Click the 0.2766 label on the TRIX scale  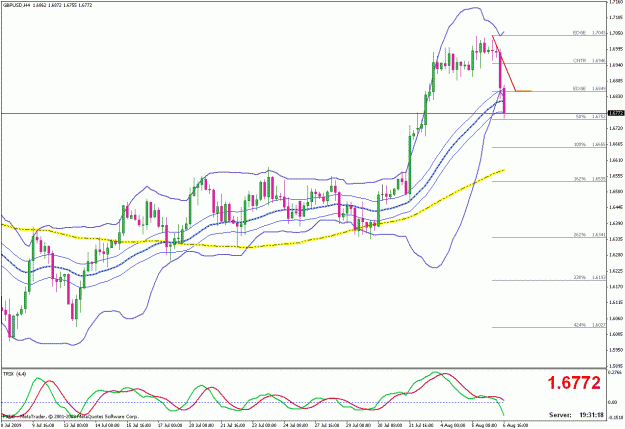(616, 372)
